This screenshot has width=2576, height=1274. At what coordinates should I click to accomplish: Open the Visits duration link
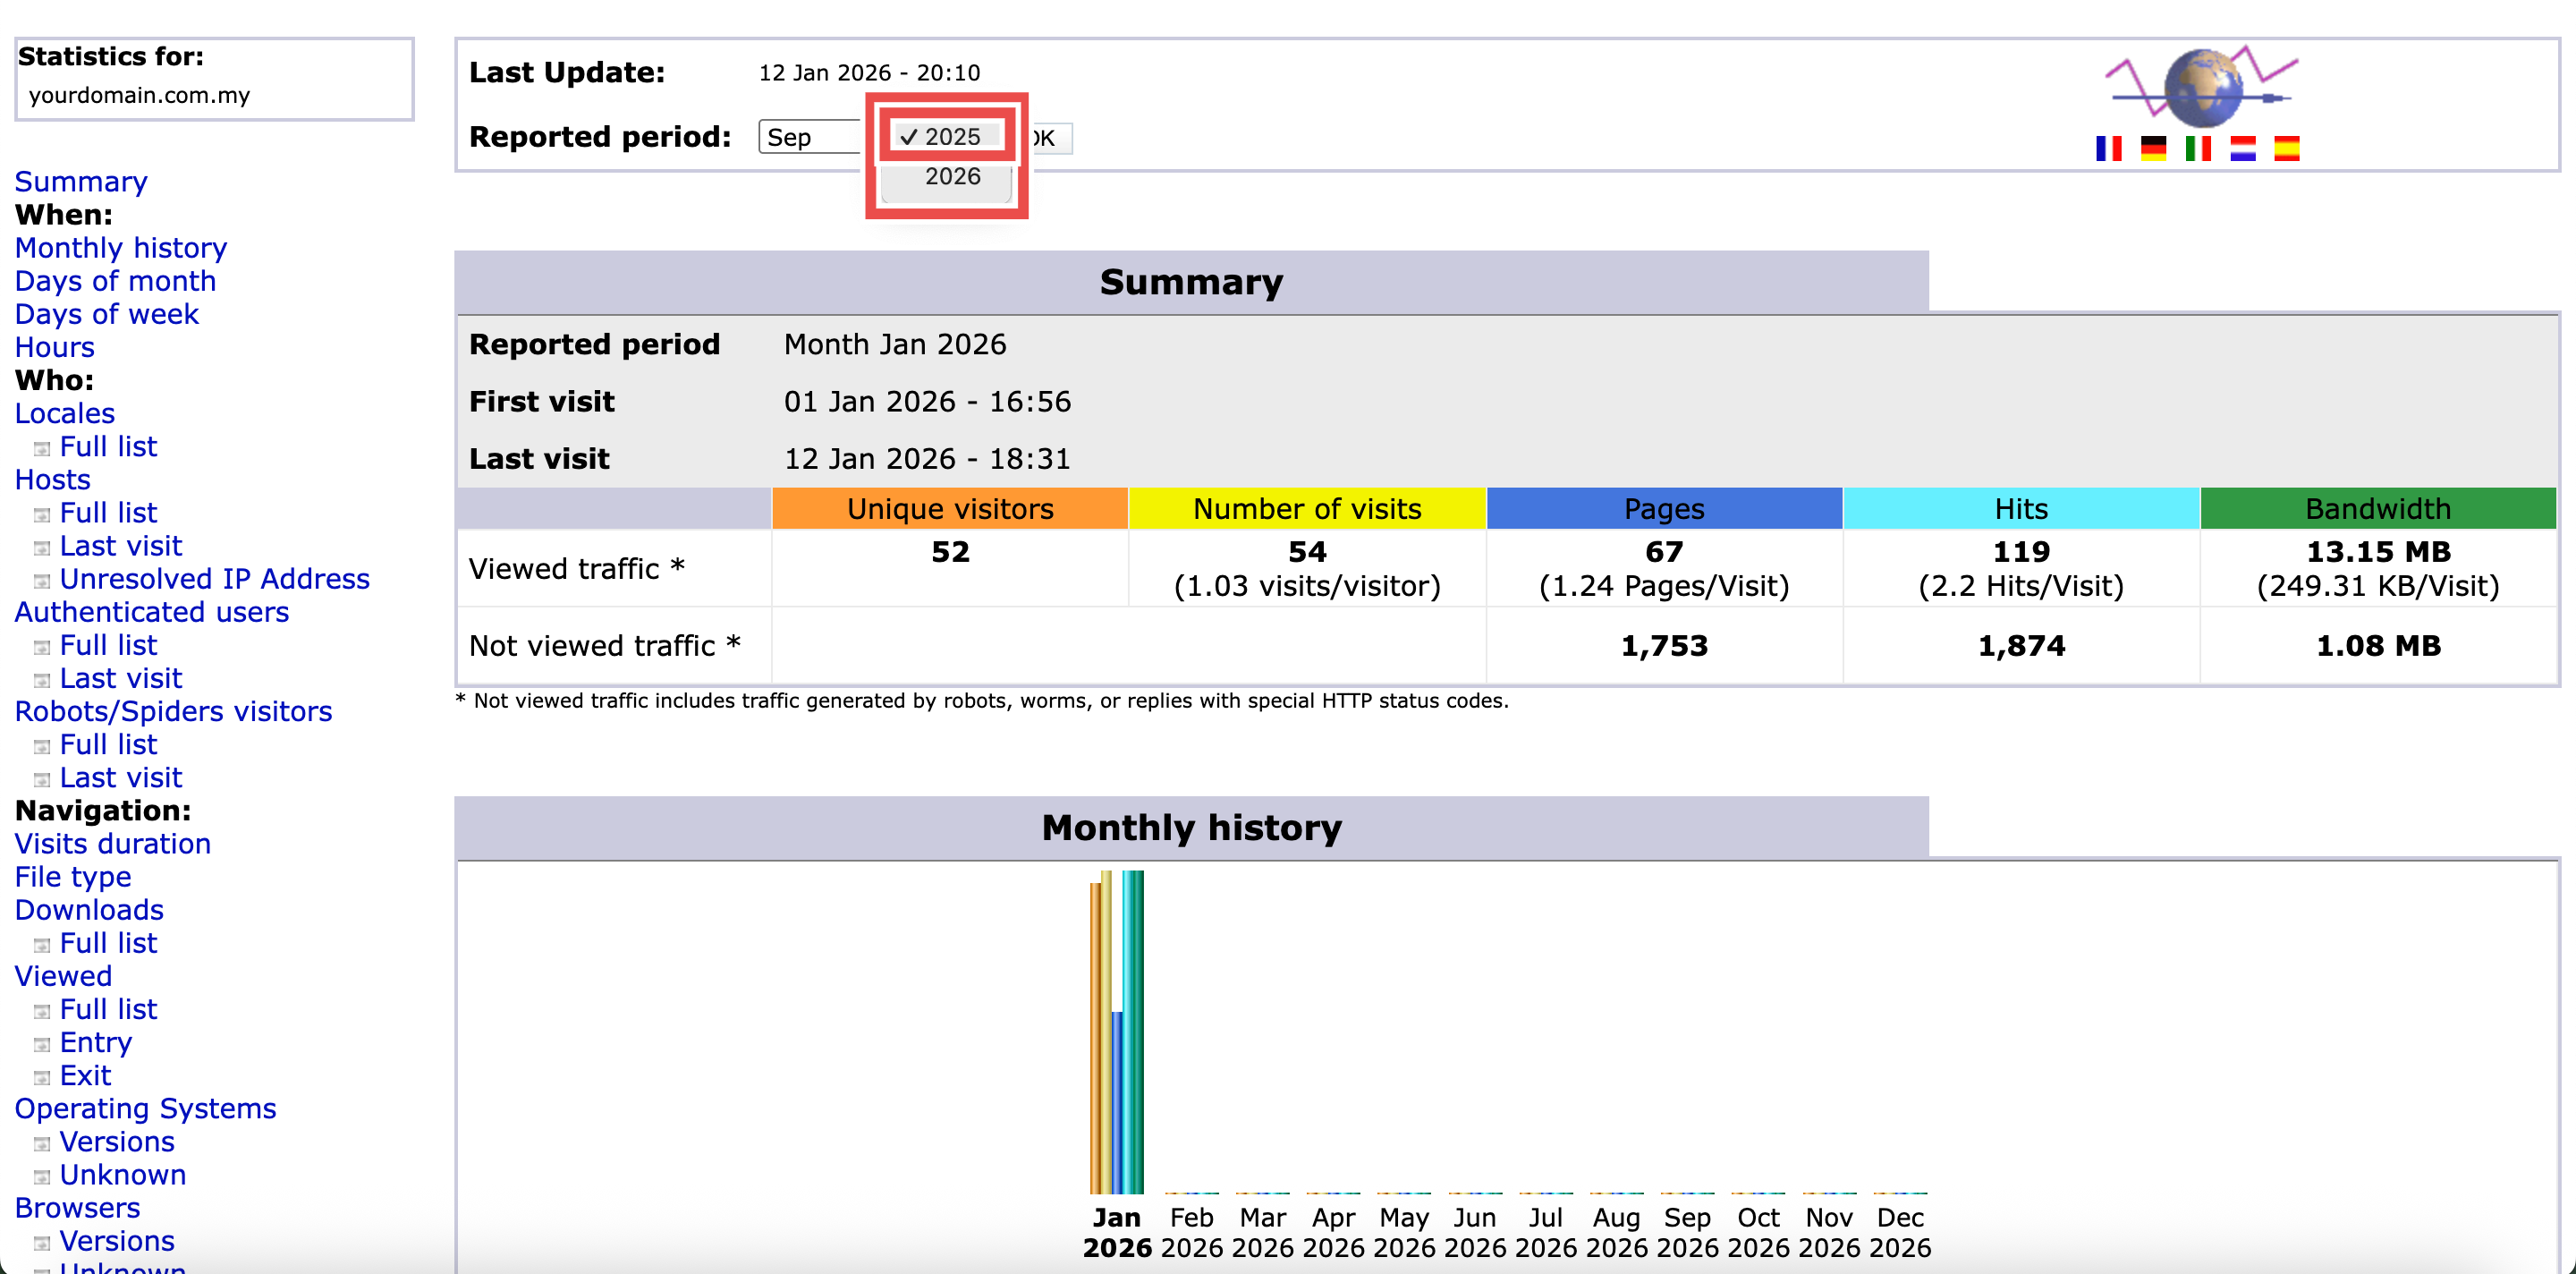(113, 844)
